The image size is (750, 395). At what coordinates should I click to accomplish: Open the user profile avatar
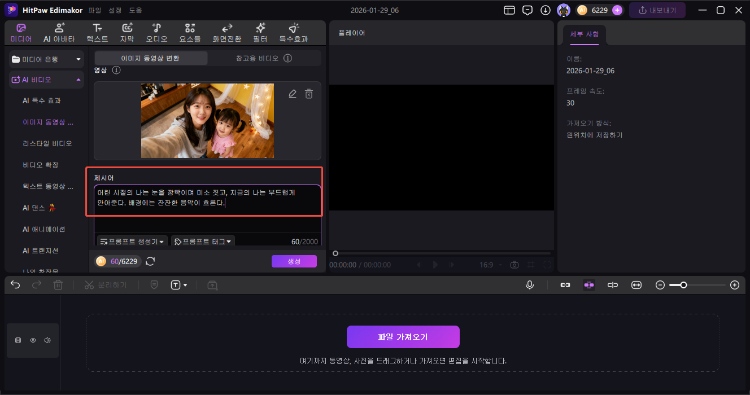coord(563,10)
